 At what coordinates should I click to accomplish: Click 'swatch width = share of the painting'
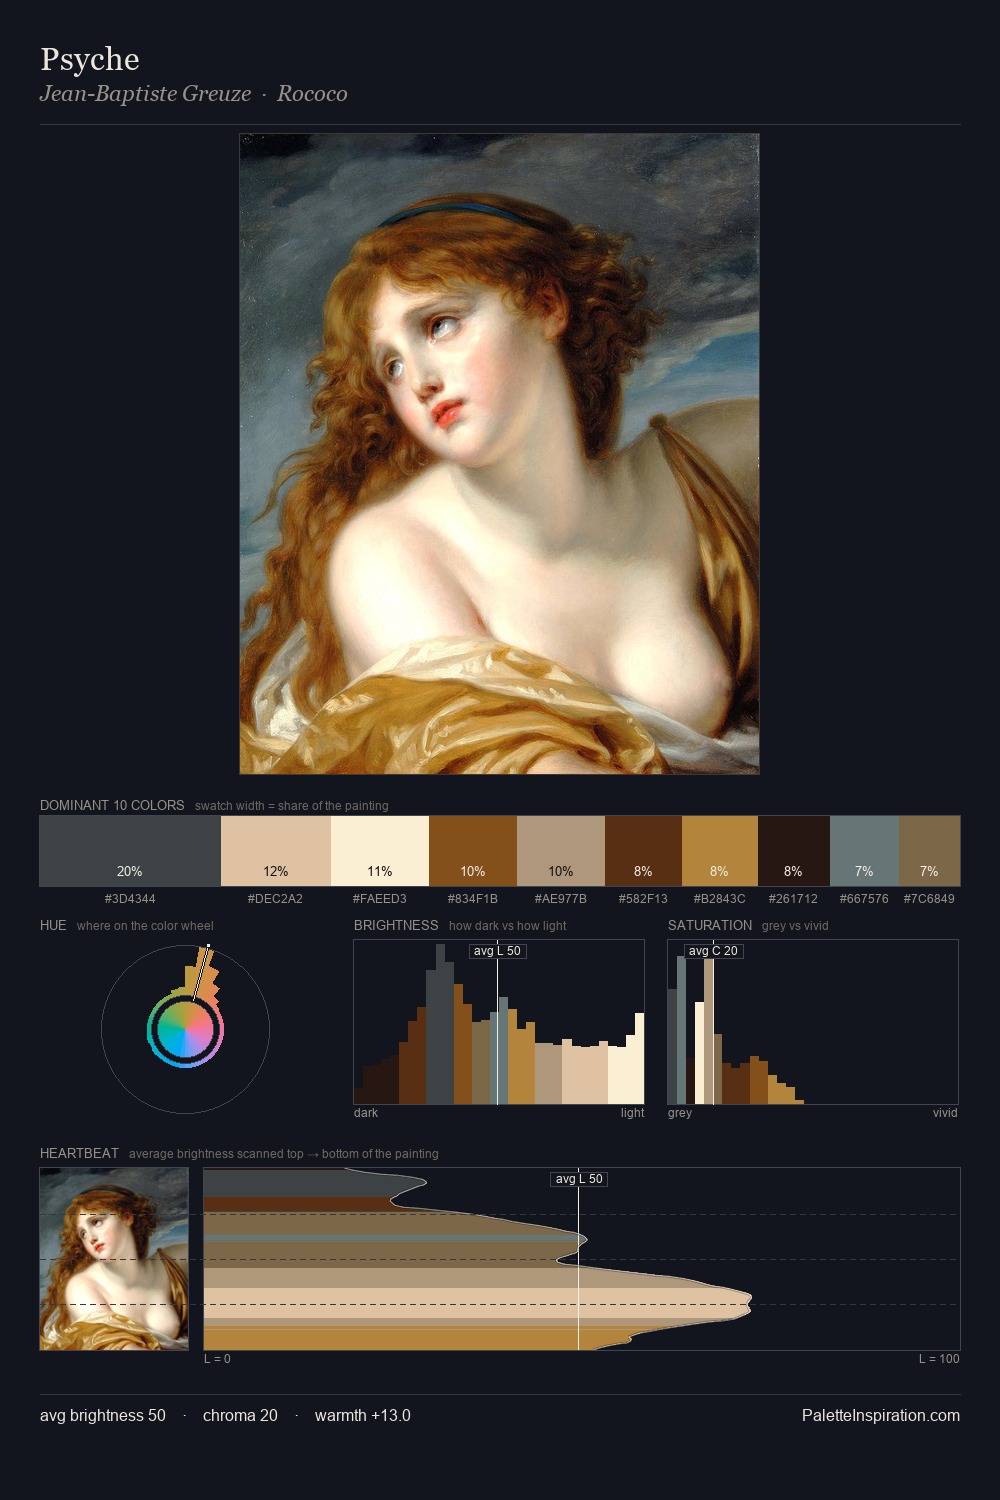tap(292, 806)
